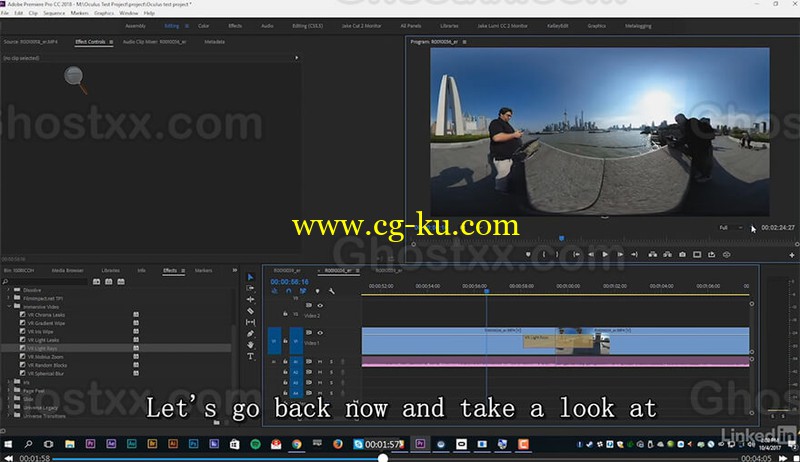
Task: Open the Effects panel tab
Action: point(170,270)
